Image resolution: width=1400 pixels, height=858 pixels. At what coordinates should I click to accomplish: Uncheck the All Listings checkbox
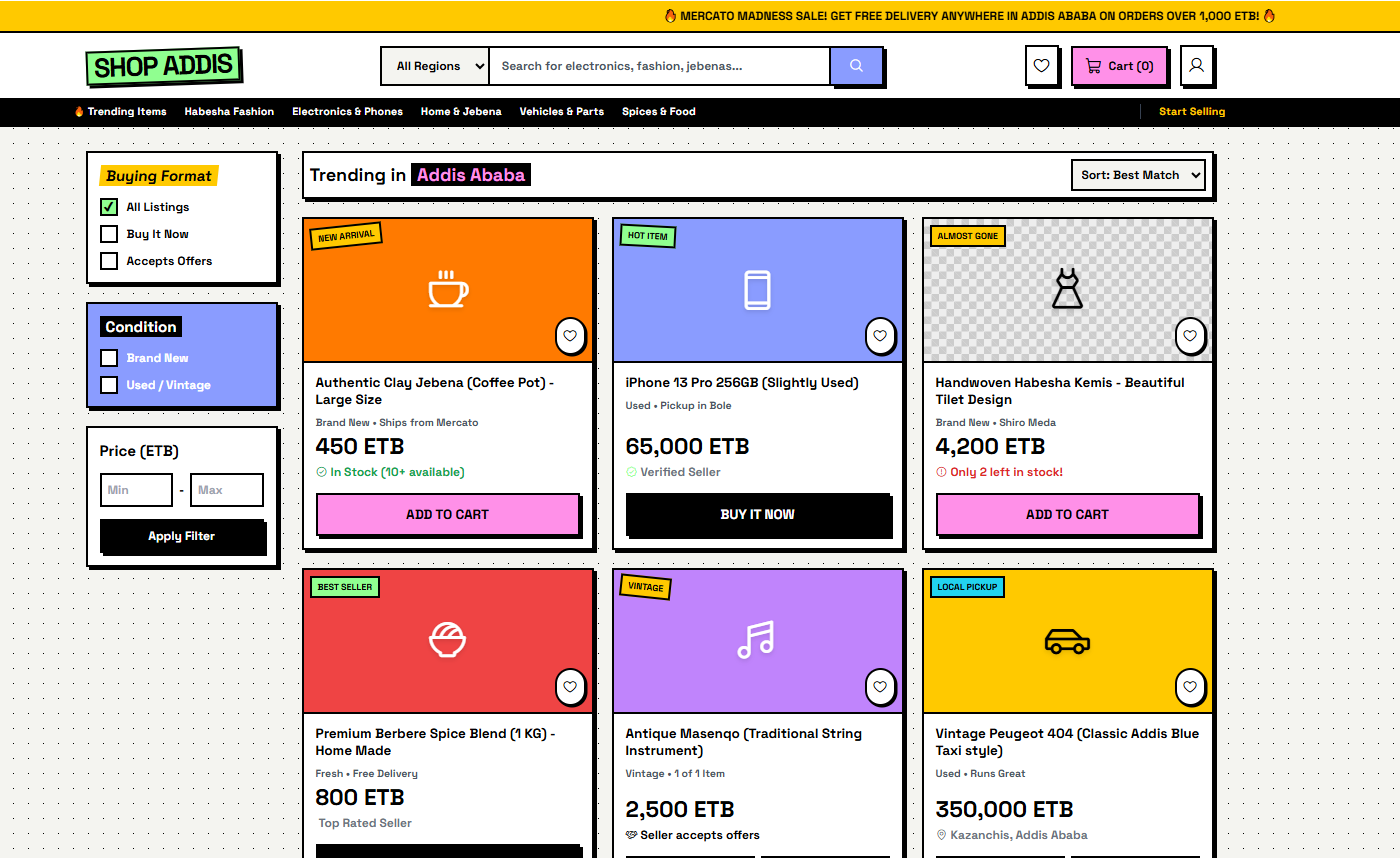coord(109,207)
